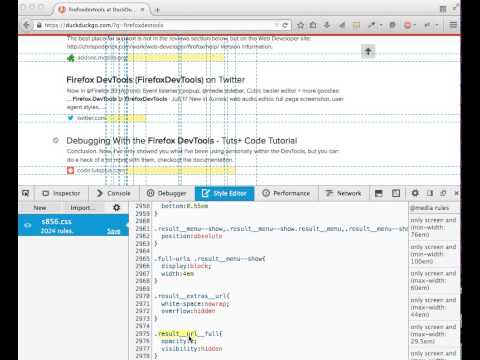
Task: Open the Firefox hamburger menu
Action: (453, 25)
